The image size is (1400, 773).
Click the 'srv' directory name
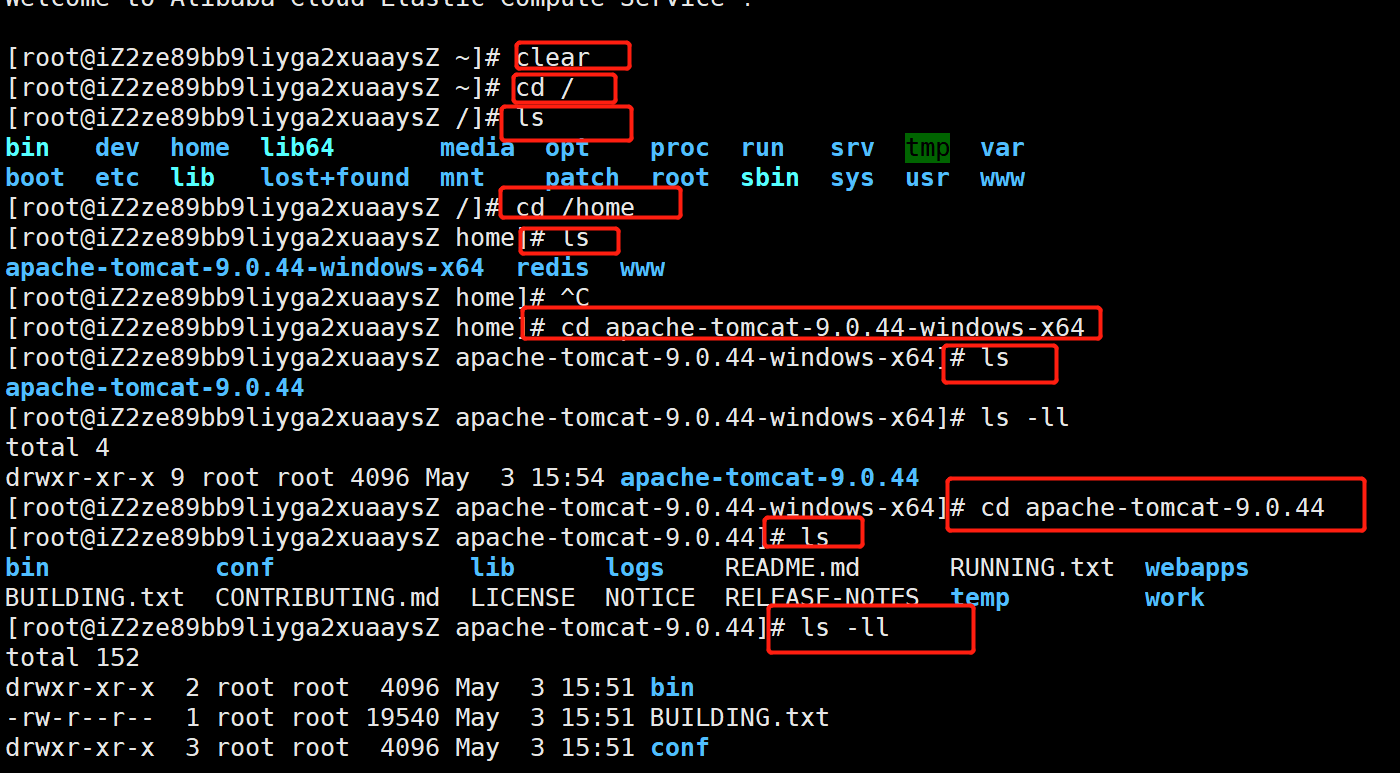click(x=852, y=148)
